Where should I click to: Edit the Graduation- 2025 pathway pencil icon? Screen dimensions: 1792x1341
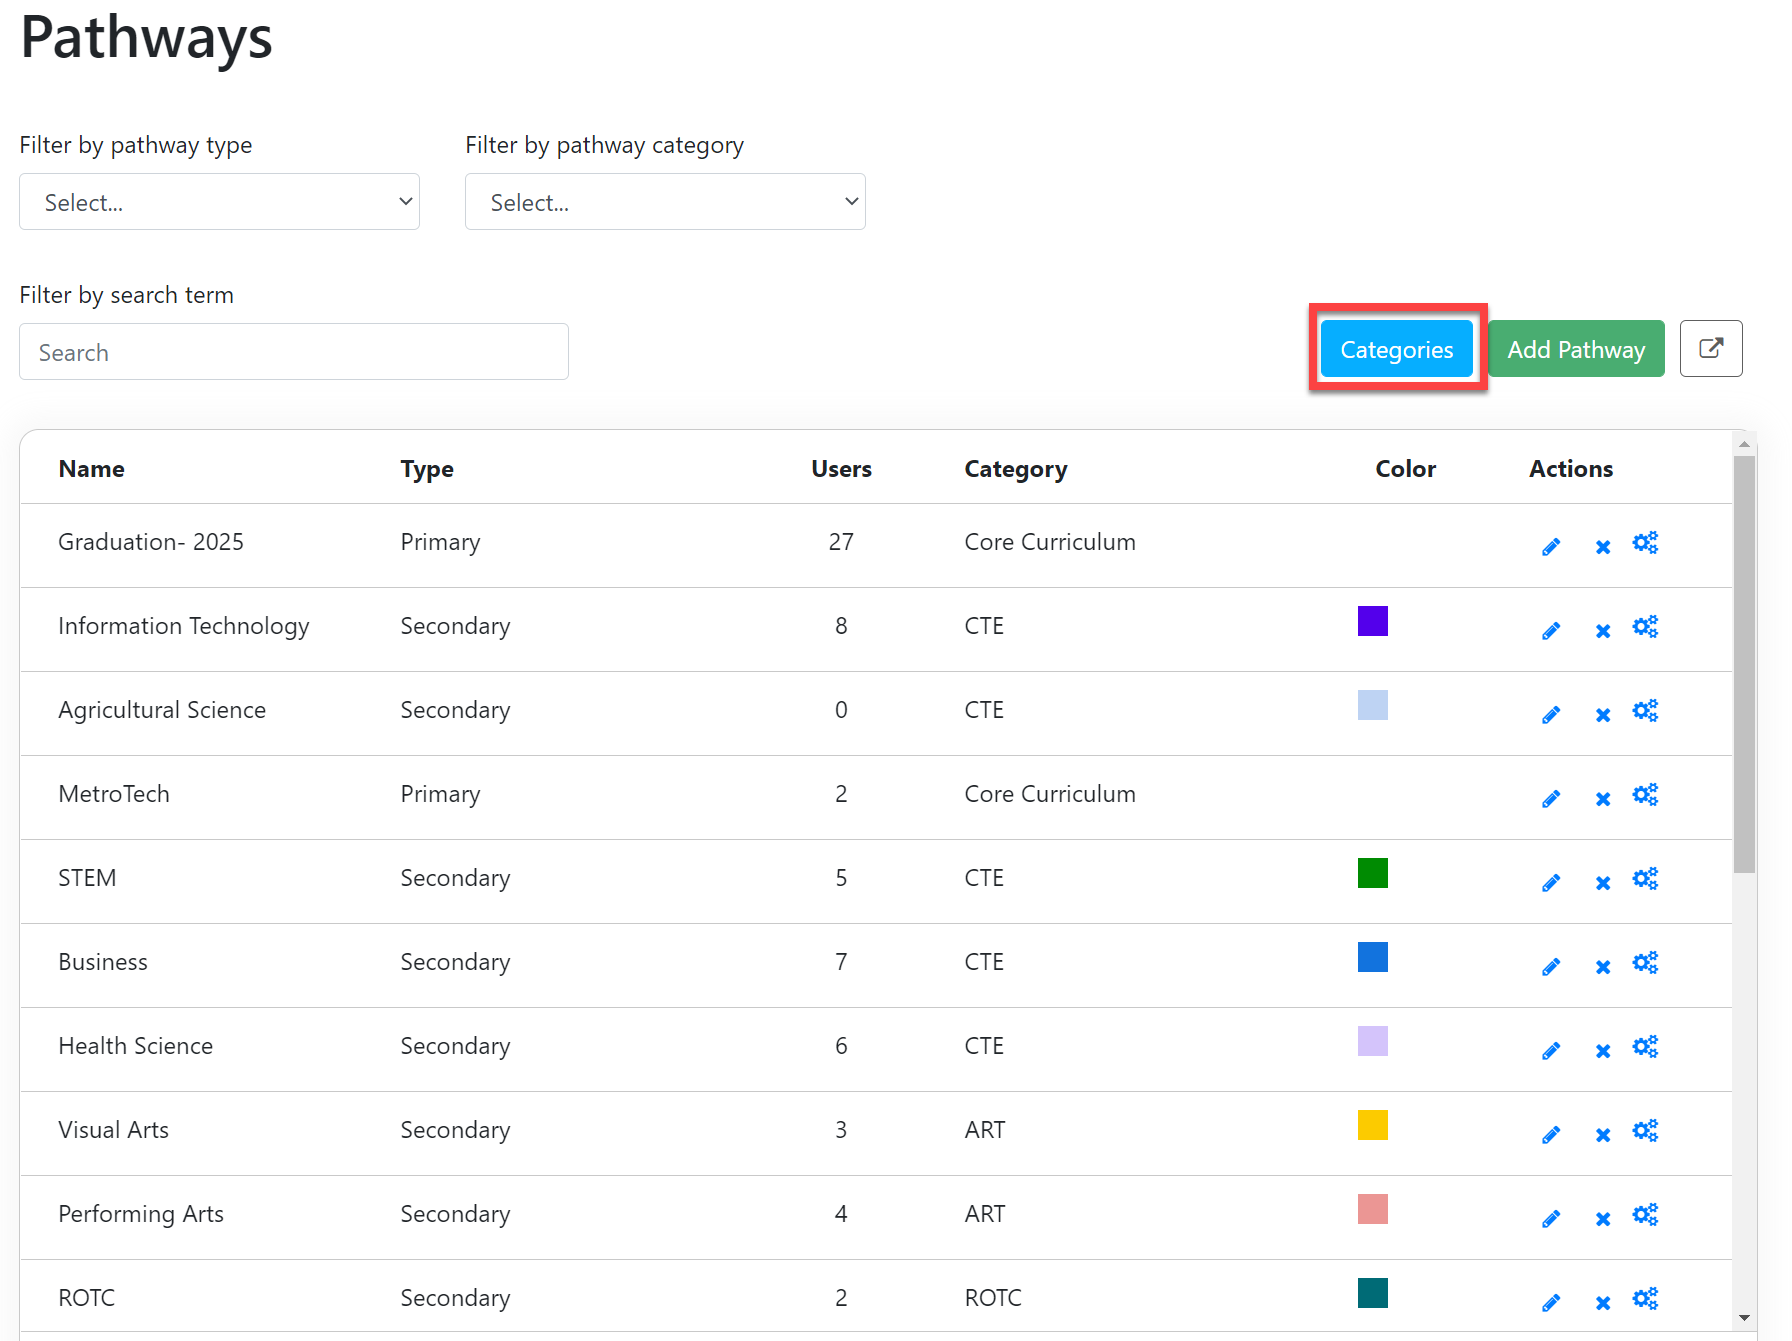[1551, 547]
